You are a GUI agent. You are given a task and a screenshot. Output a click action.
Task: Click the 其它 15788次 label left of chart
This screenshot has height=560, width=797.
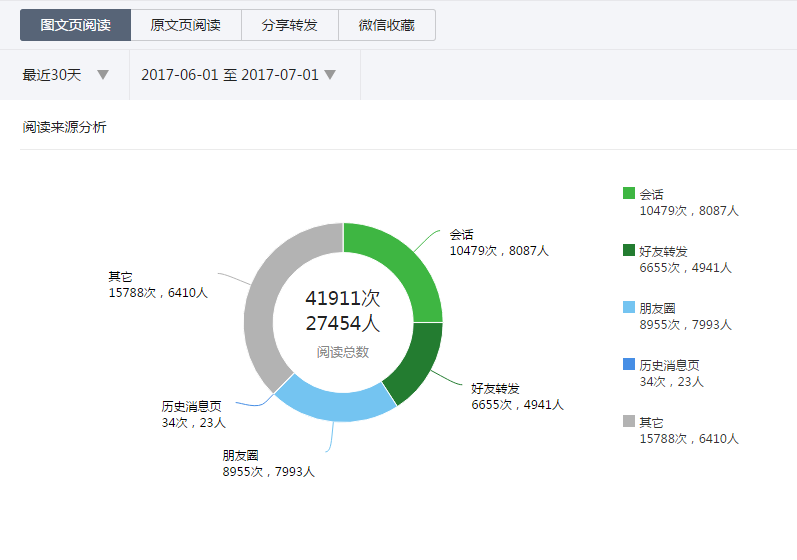tap(158, 285)
